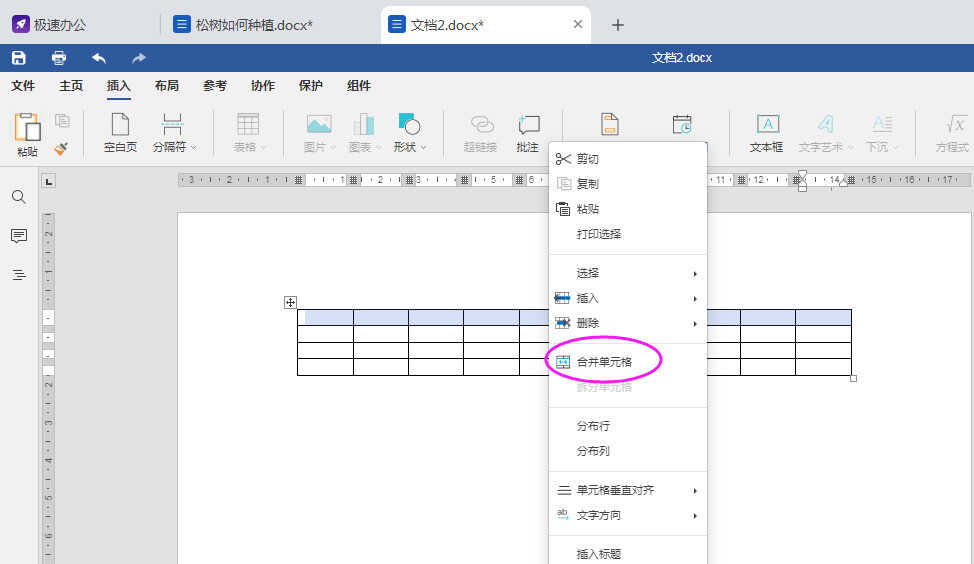The width and height of the screenshot is (974, 564).
Task: Click the redo arrow icon
Action: (x=139, y=58)
